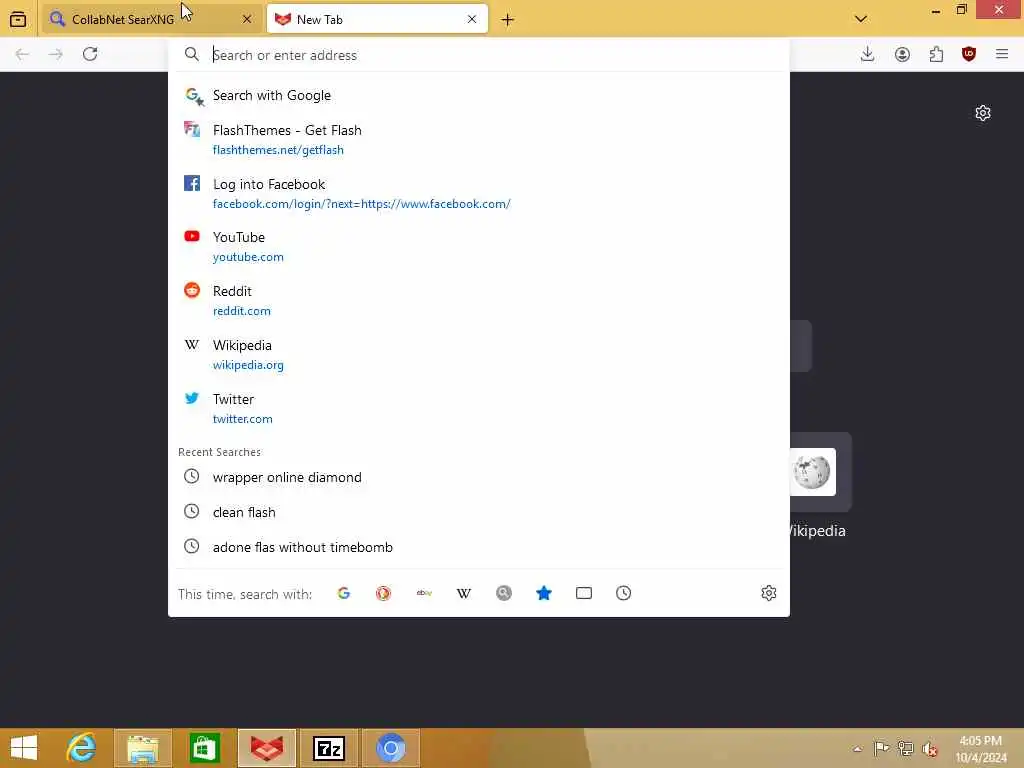Search history with the clock icon

[x=624, y=593]
